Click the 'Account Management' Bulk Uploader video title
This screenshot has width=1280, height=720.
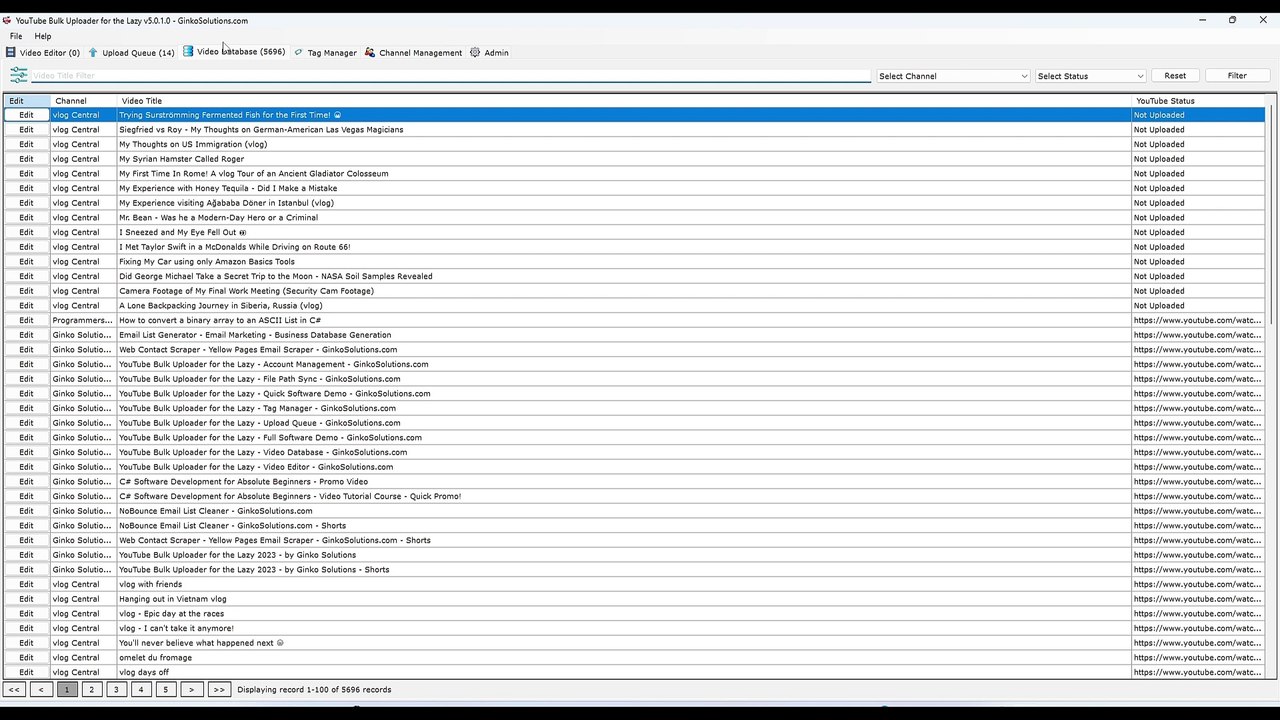point(273,364)
